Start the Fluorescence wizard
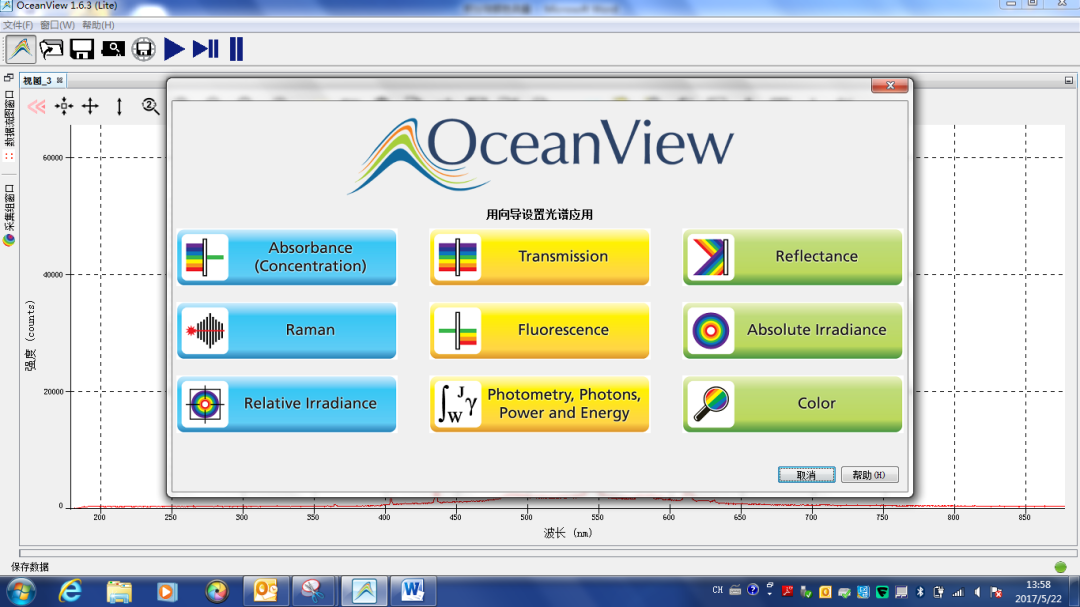The height and width of the screenshot is (607, 1080). (x=540, y=330)
